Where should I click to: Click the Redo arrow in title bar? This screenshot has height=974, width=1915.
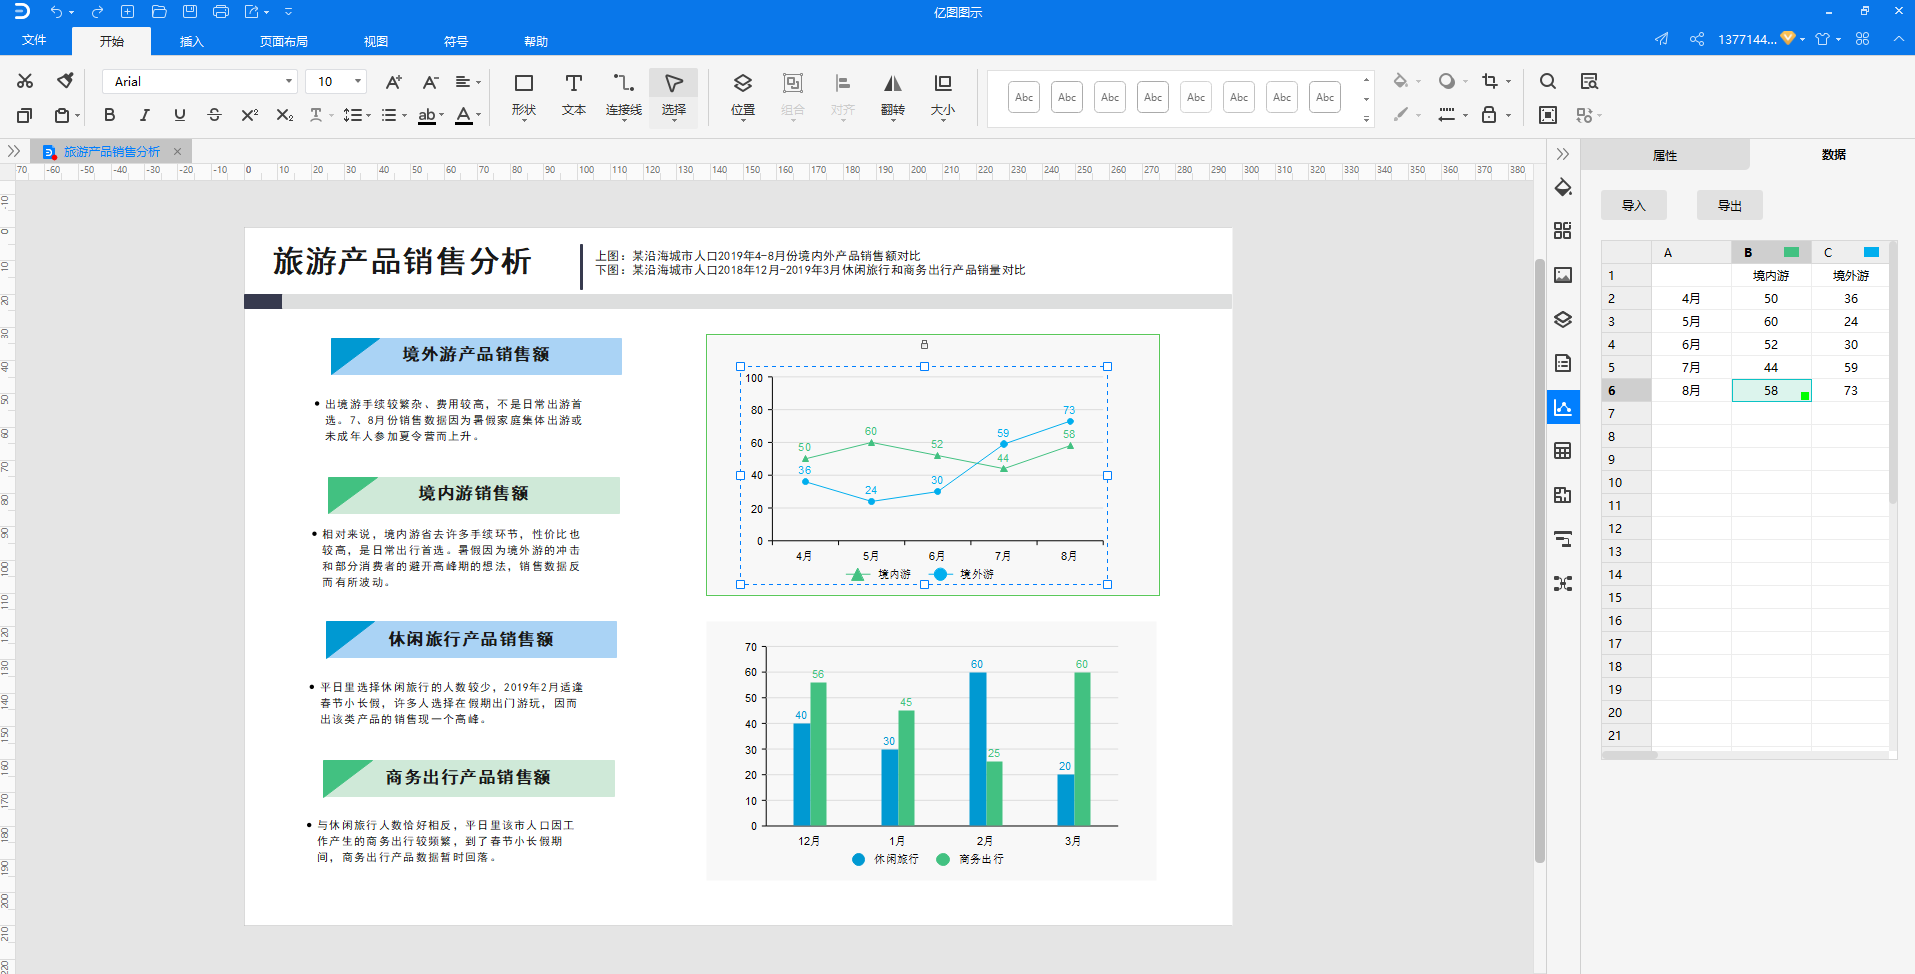pos(97,12)
